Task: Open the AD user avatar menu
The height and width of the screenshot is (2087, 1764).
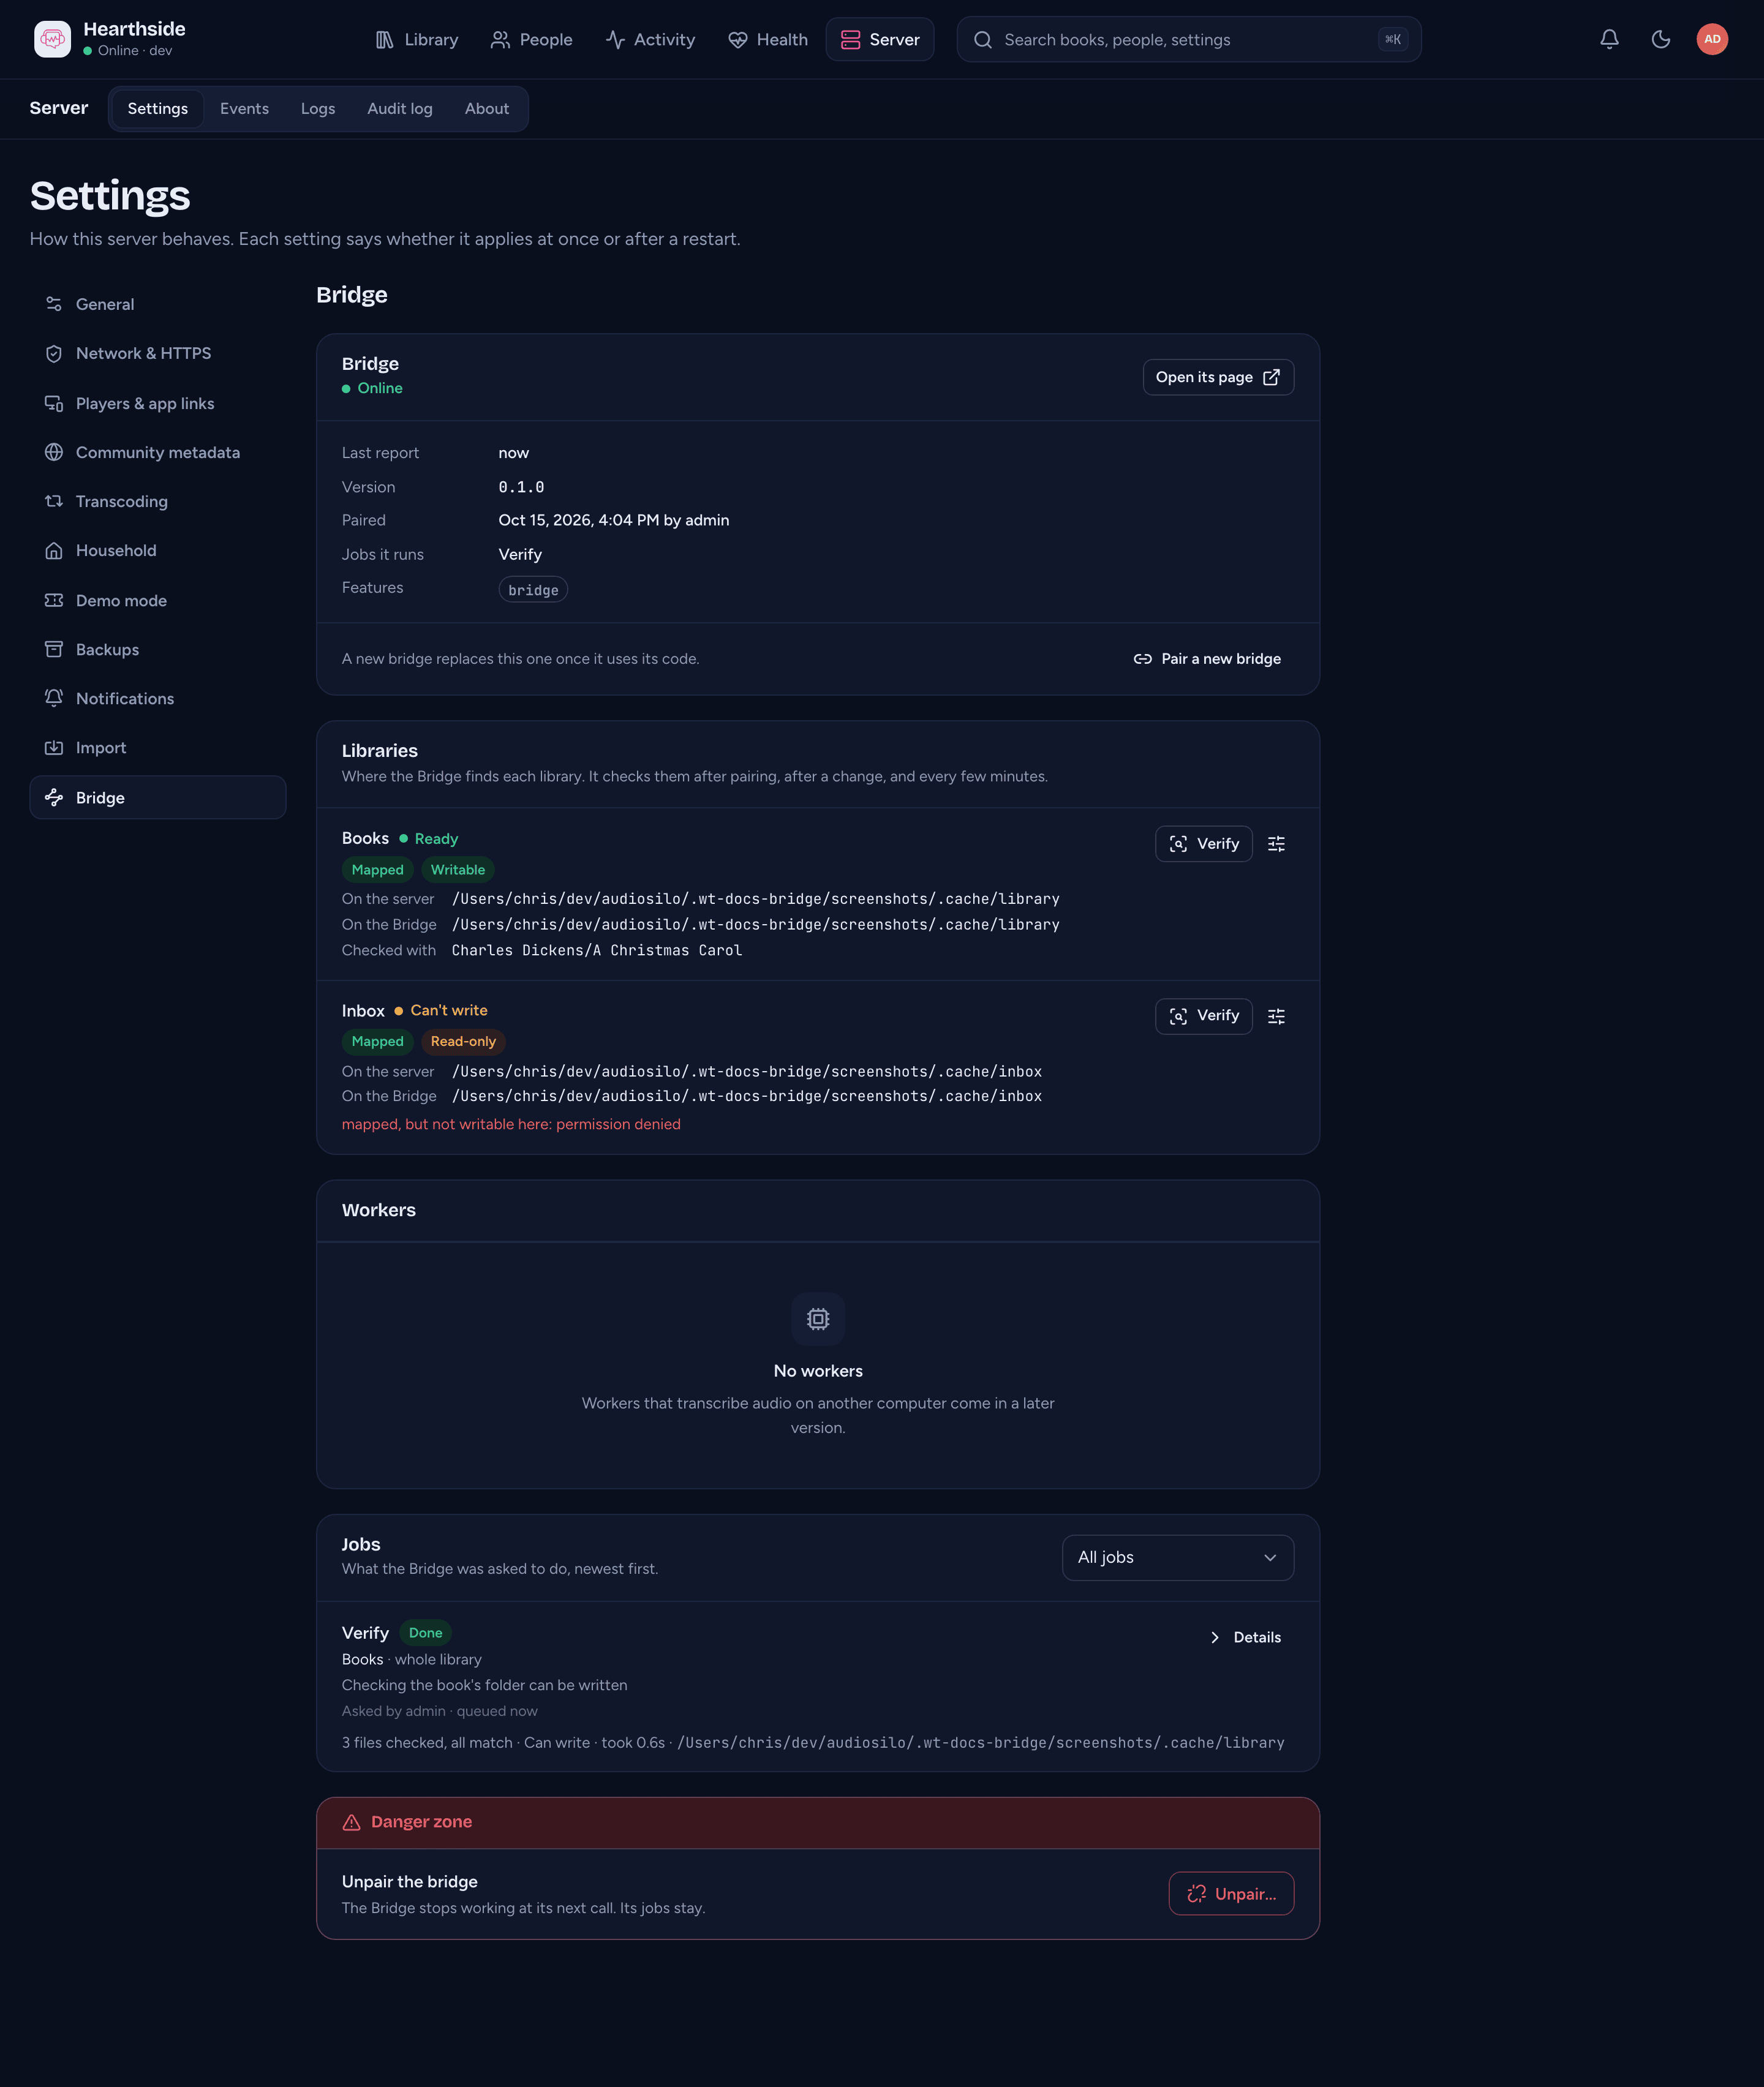Action: (1712, 39)
